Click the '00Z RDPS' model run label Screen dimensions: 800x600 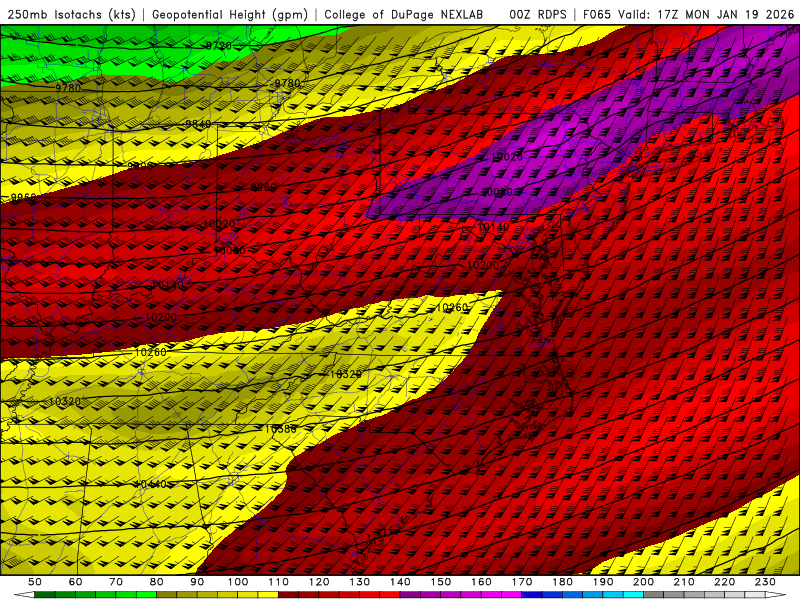click(538, 15)
